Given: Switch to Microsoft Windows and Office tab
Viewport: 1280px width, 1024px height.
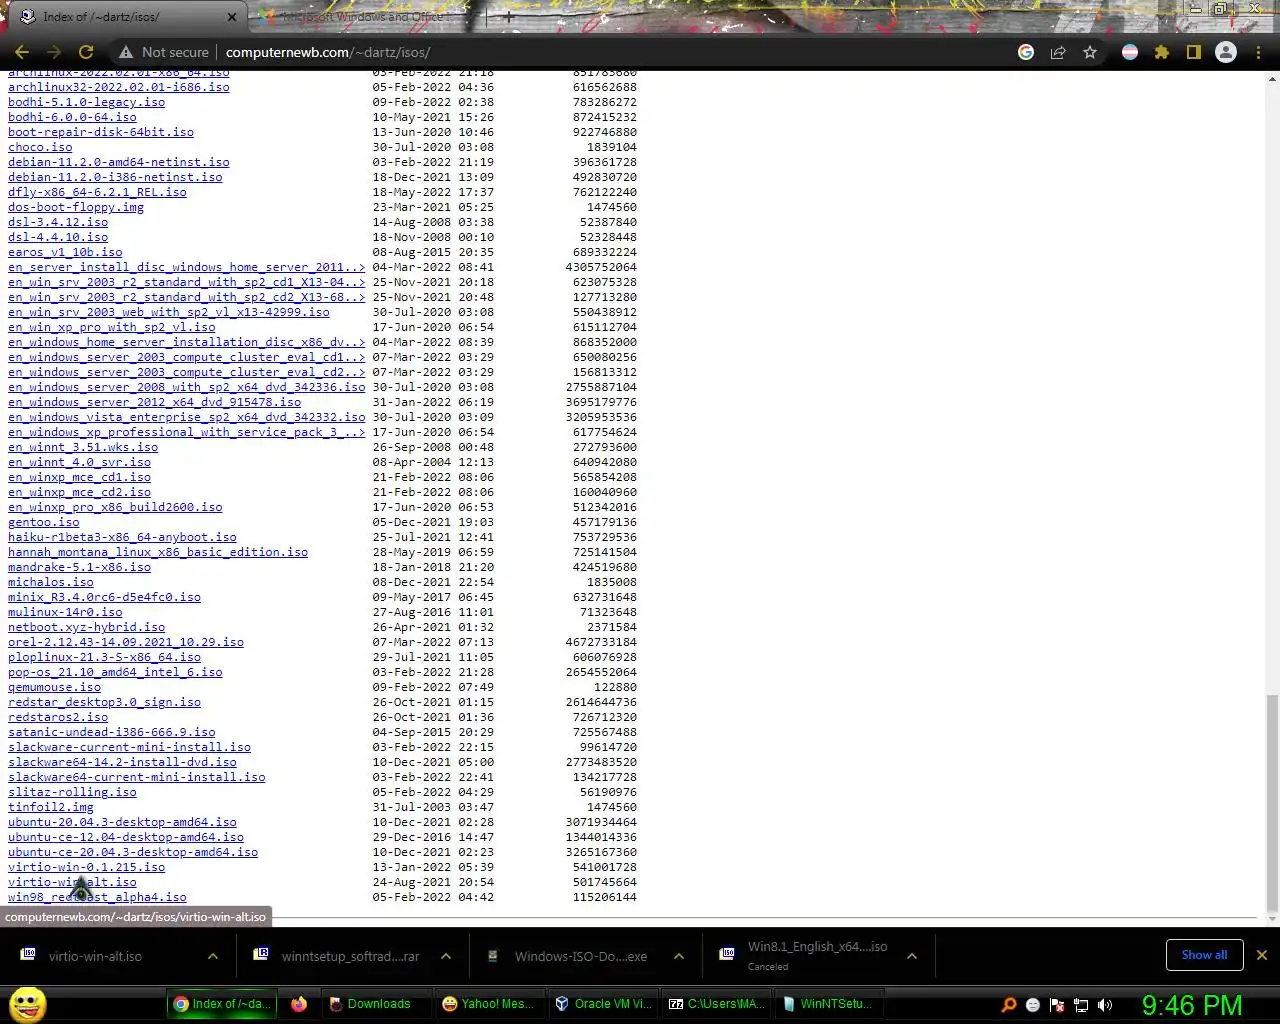Looking at the screenshot, I should coord(362,17).
